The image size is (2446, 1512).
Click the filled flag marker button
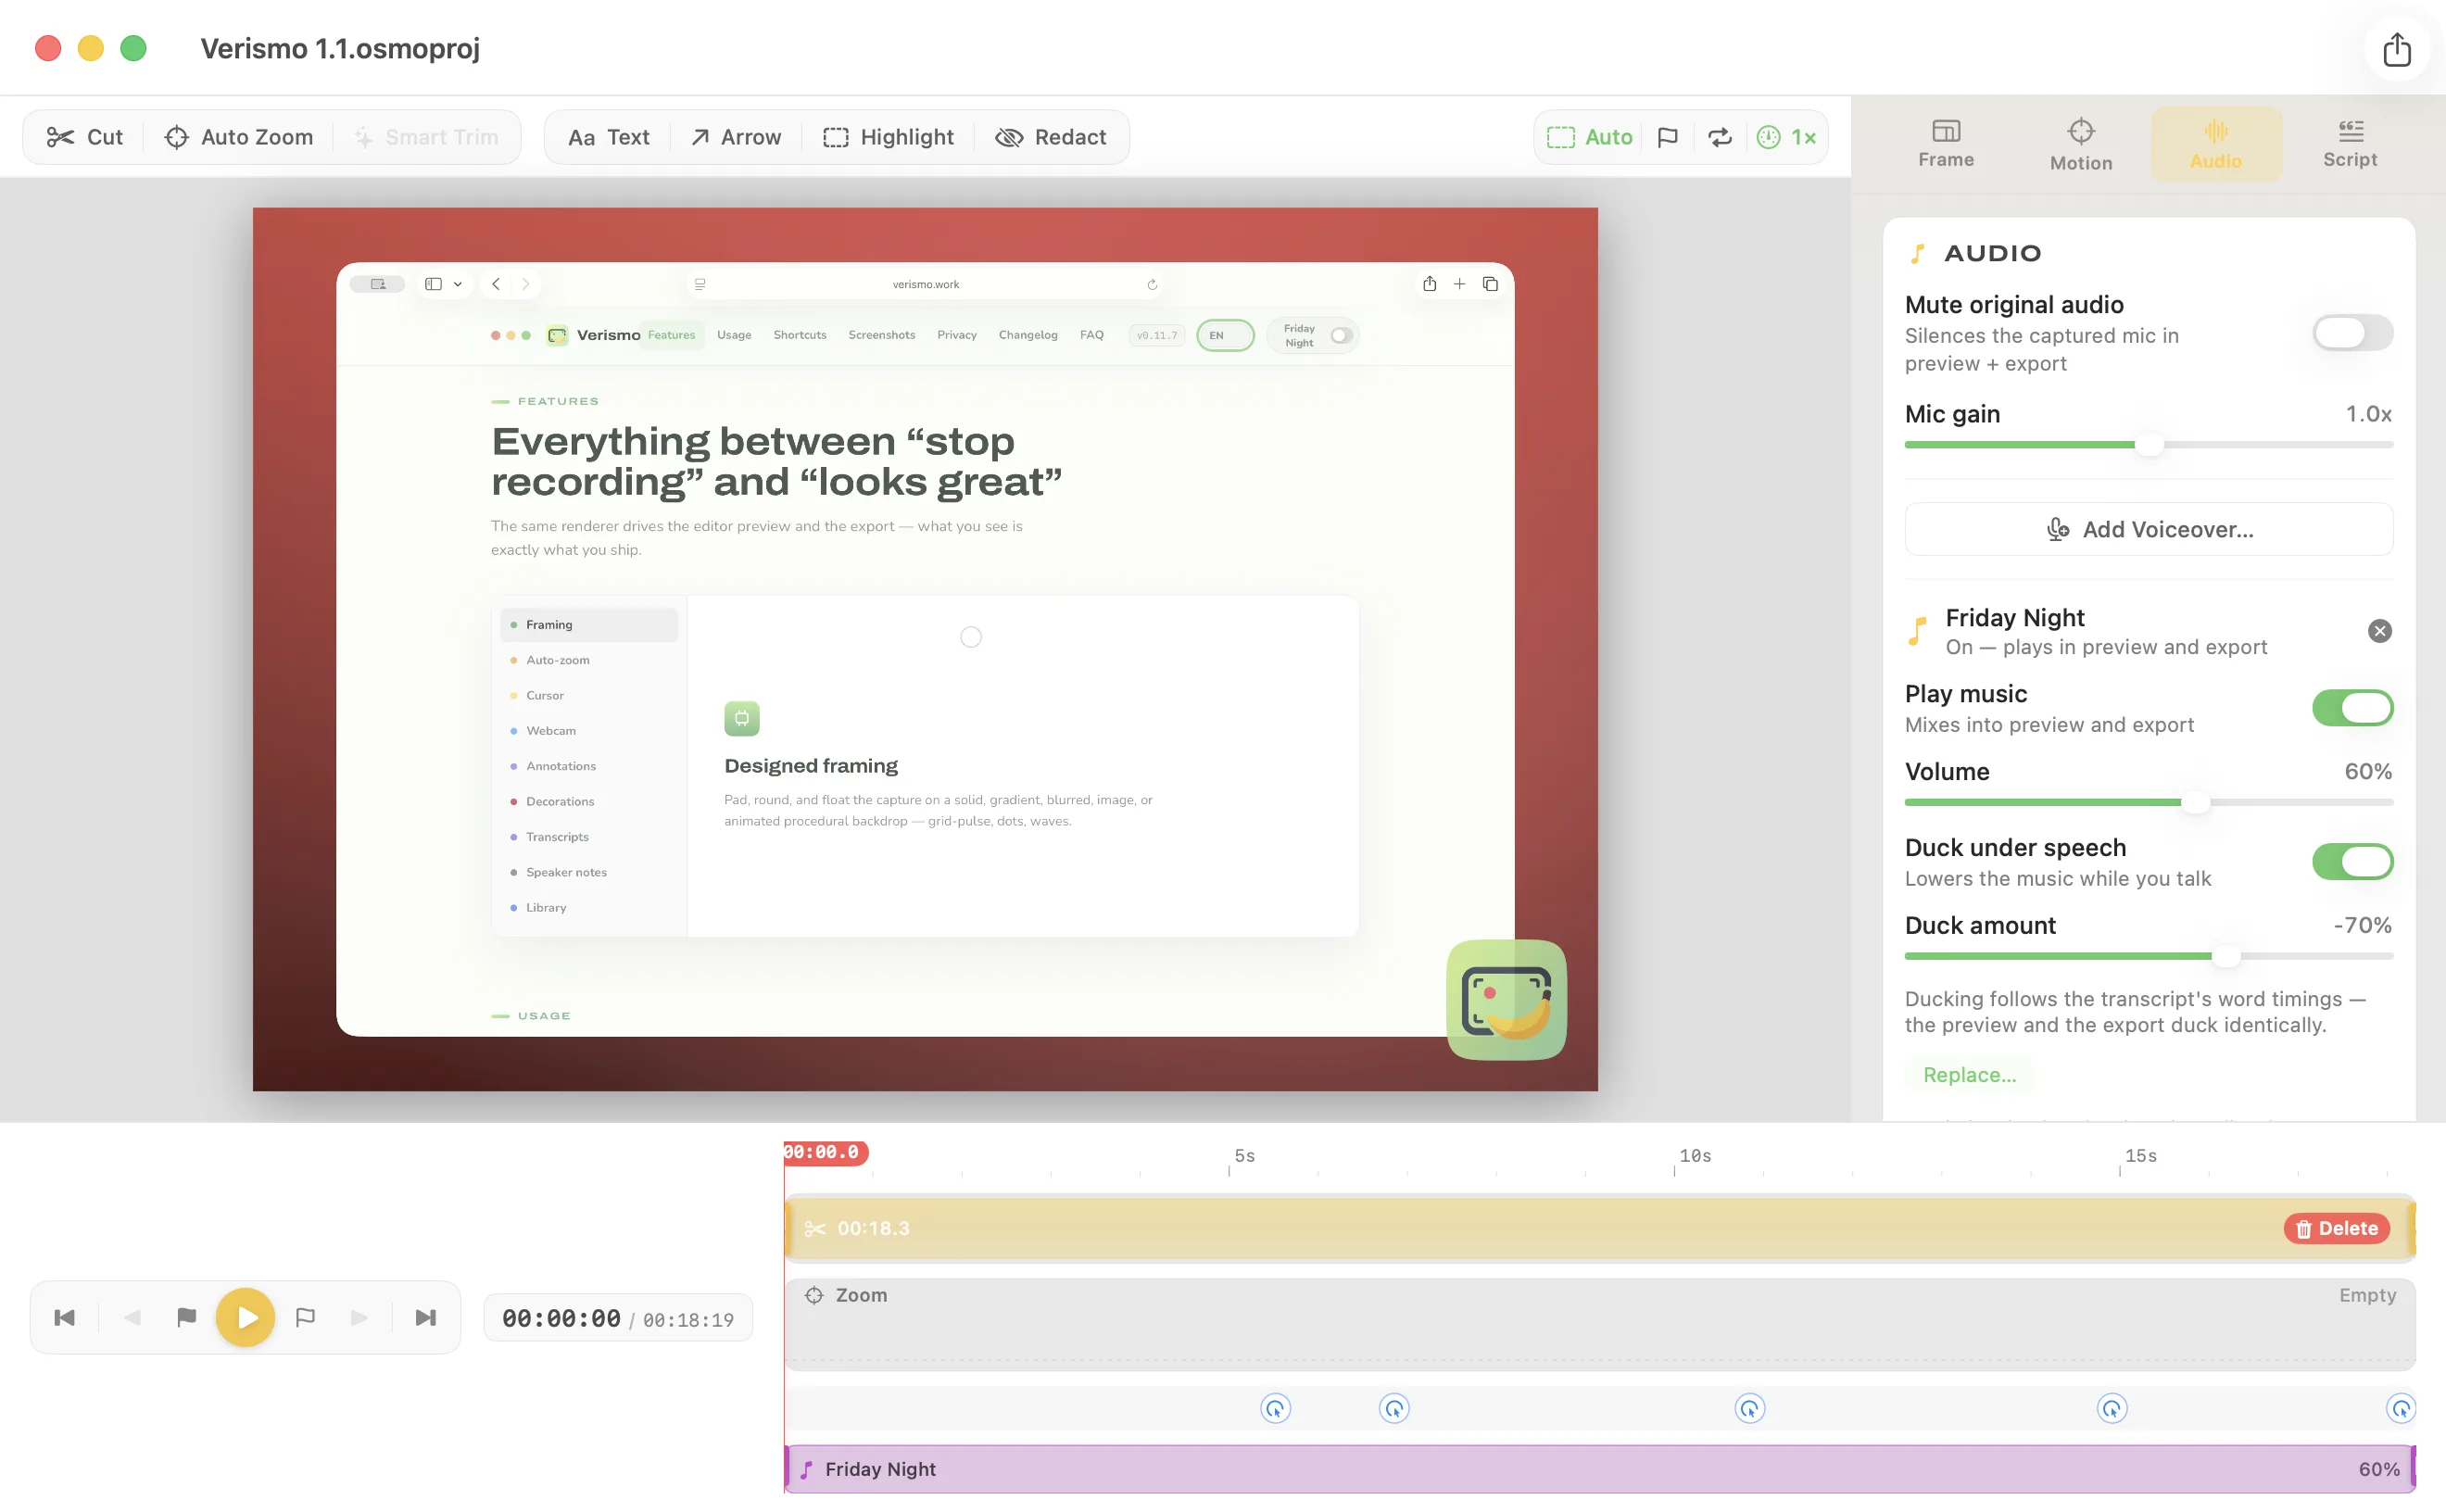pos(186,1318)
